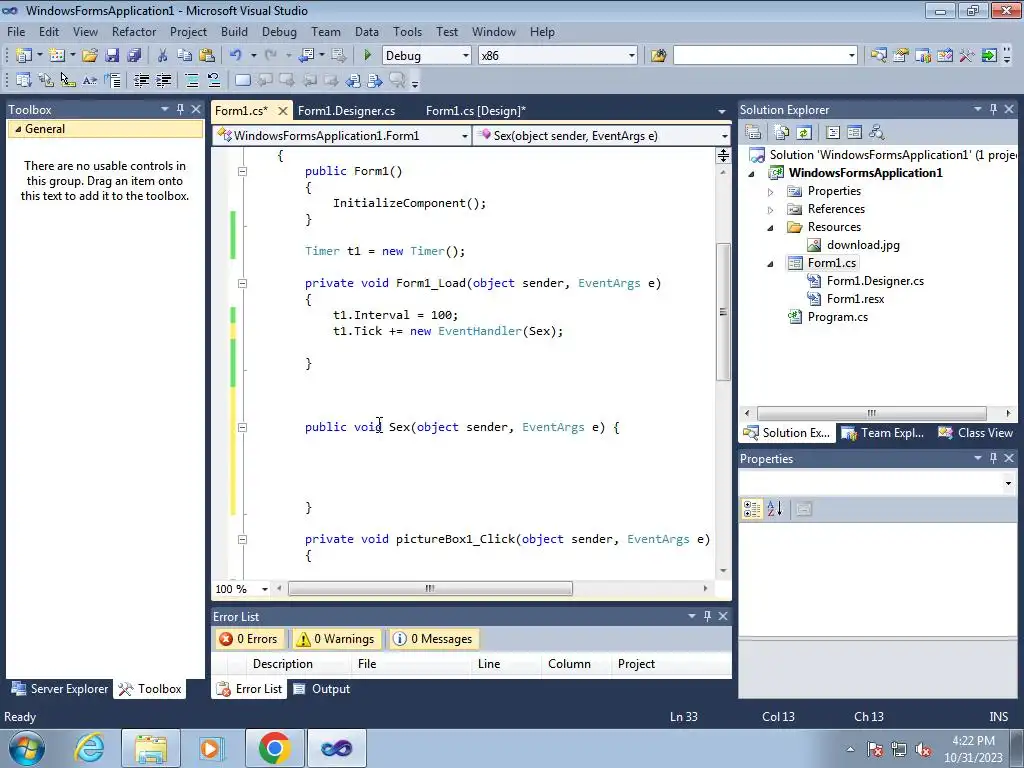Sort properties alphabetically with the A-Z icon
Image resolution: width=1024 pixels, height=768 pixels.
[775, 509]
